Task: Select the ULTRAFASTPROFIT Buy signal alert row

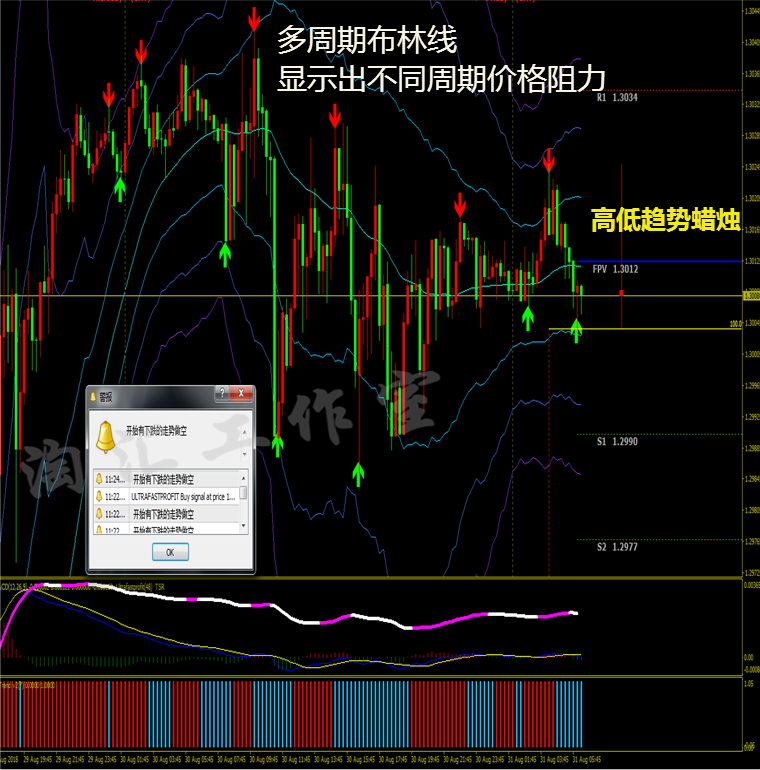Action: (x=166, y=496)
